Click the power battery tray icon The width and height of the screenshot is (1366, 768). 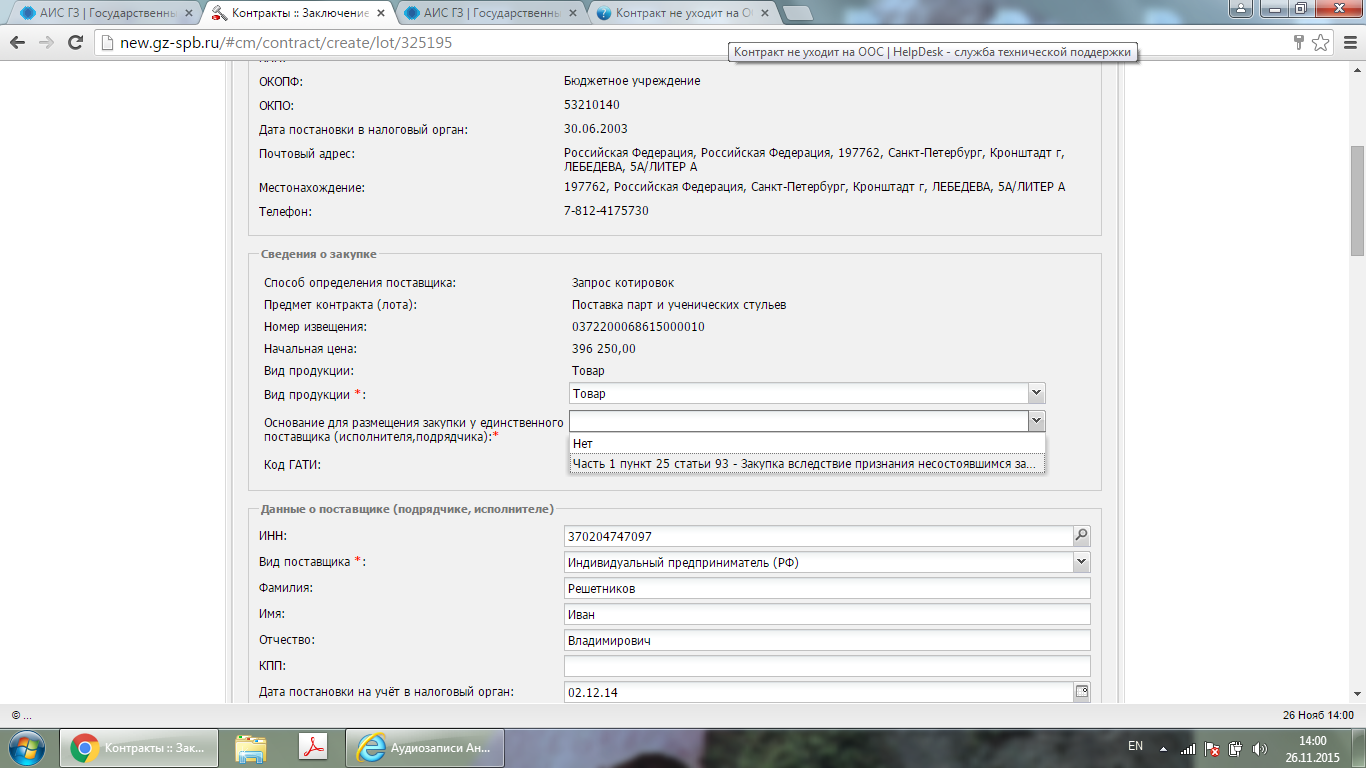[x=1235, y=748]
